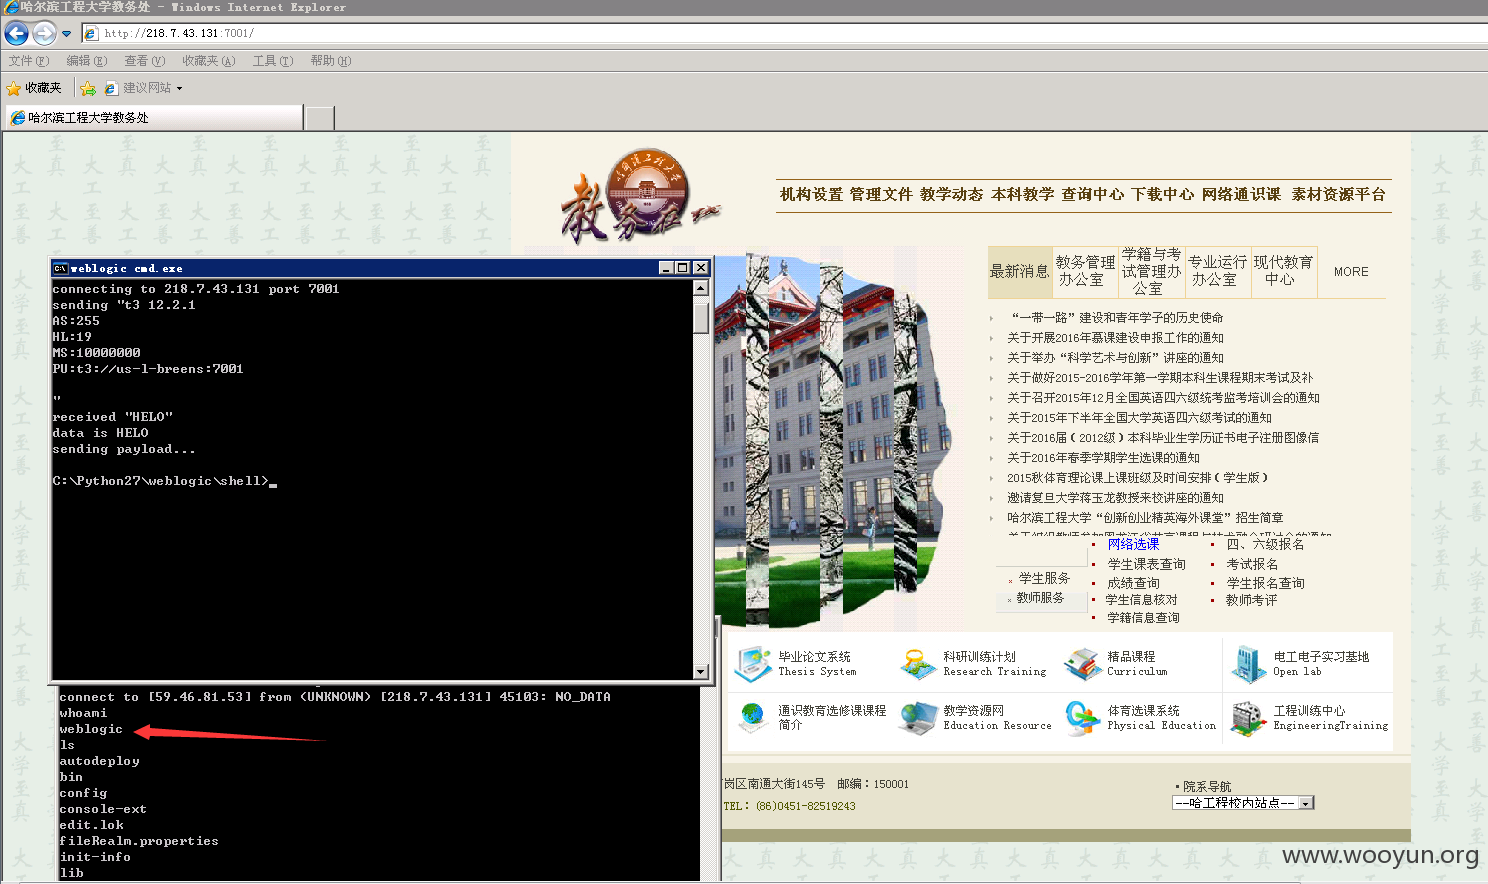Click the browser Back arrow button
This screenshot has width=1488, height=884.
pyautogui.click(x=16, y=33)
